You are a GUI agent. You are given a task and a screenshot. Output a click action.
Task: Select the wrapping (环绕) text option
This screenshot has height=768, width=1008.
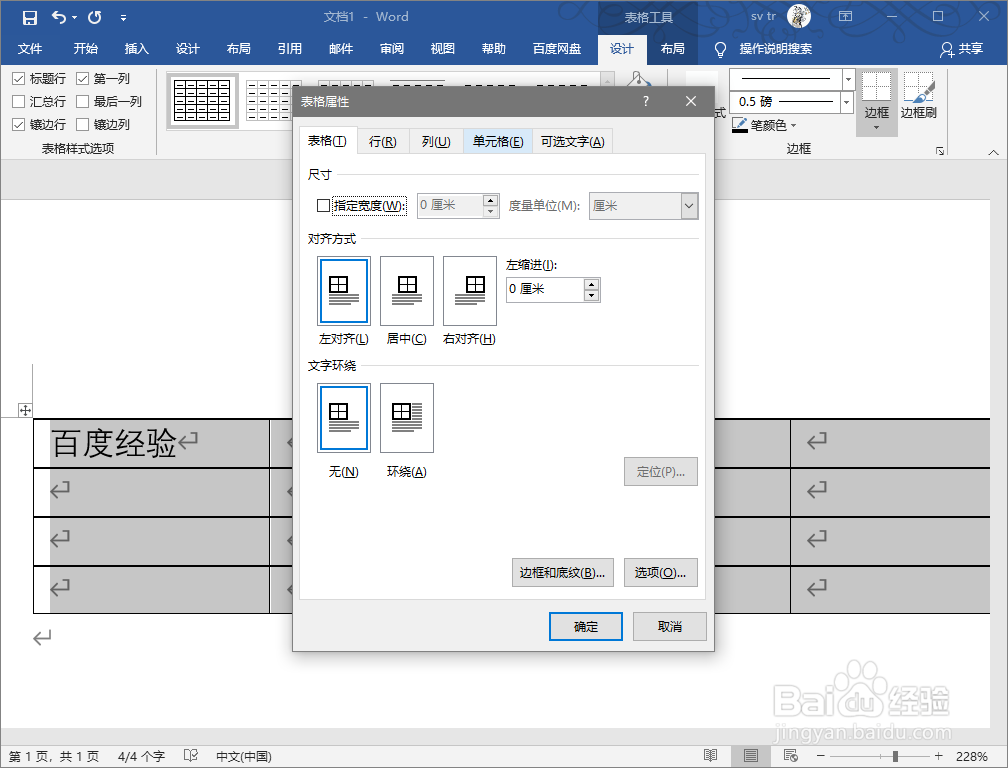[407, 417]
